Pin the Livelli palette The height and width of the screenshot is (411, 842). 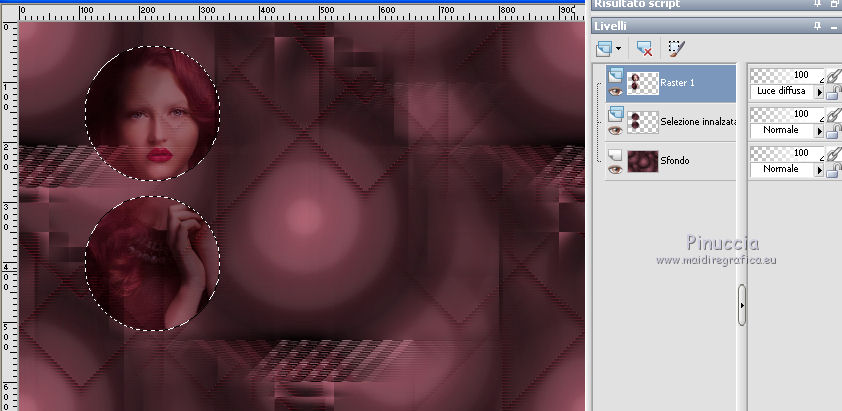tap(817, 26)
